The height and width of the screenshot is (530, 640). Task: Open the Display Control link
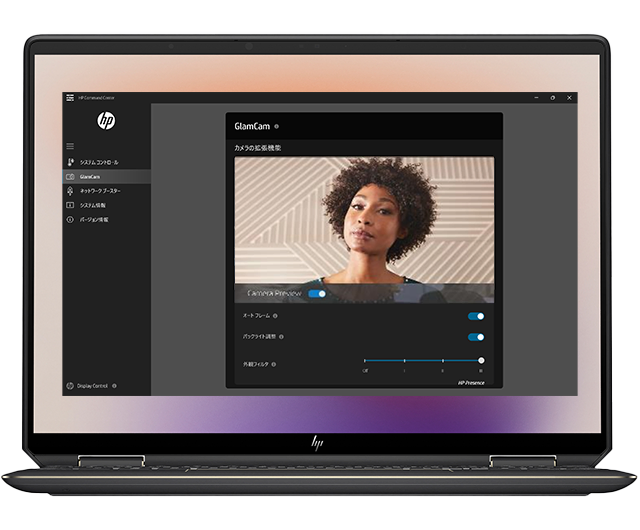tap(93, 385)
